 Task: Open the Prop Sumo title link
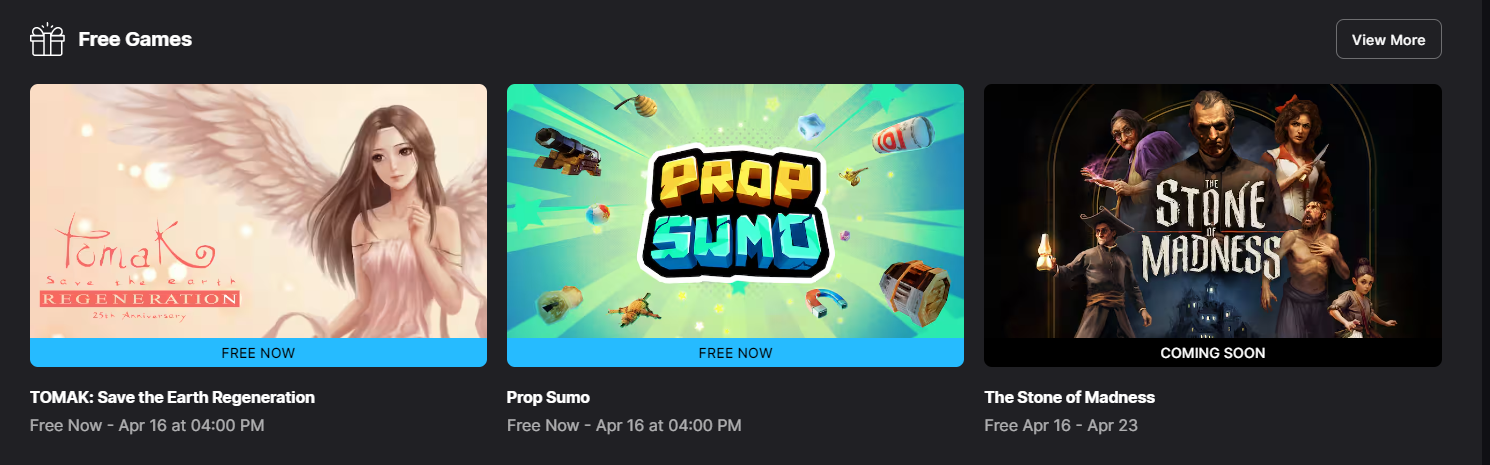[x=548, y=397]
